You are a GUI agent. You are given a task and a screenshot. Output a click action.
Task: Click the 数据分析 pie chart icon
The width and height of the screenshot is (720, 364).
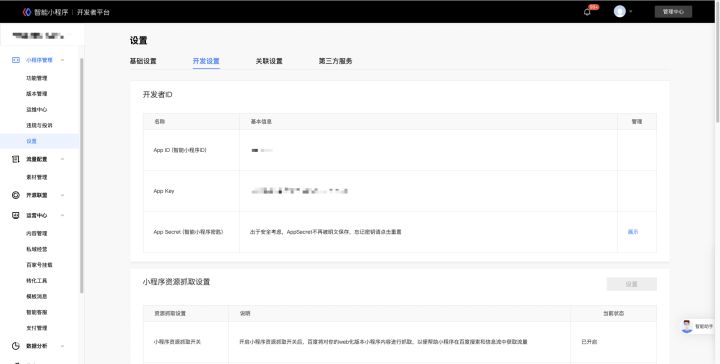click(16, 346)
